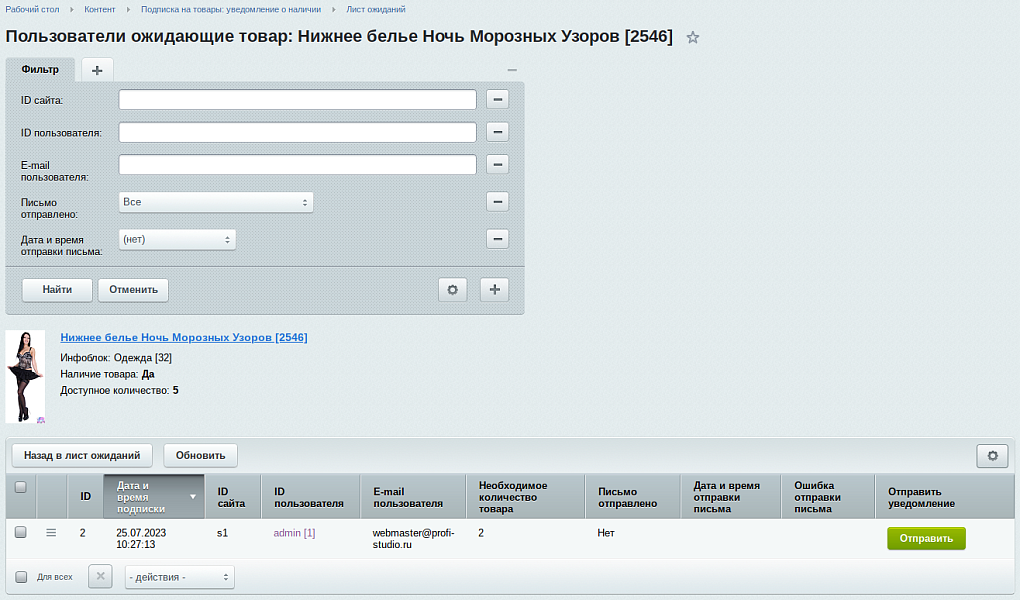Open the Дата и время отправки письма dropdown

[x=177, y=238]
